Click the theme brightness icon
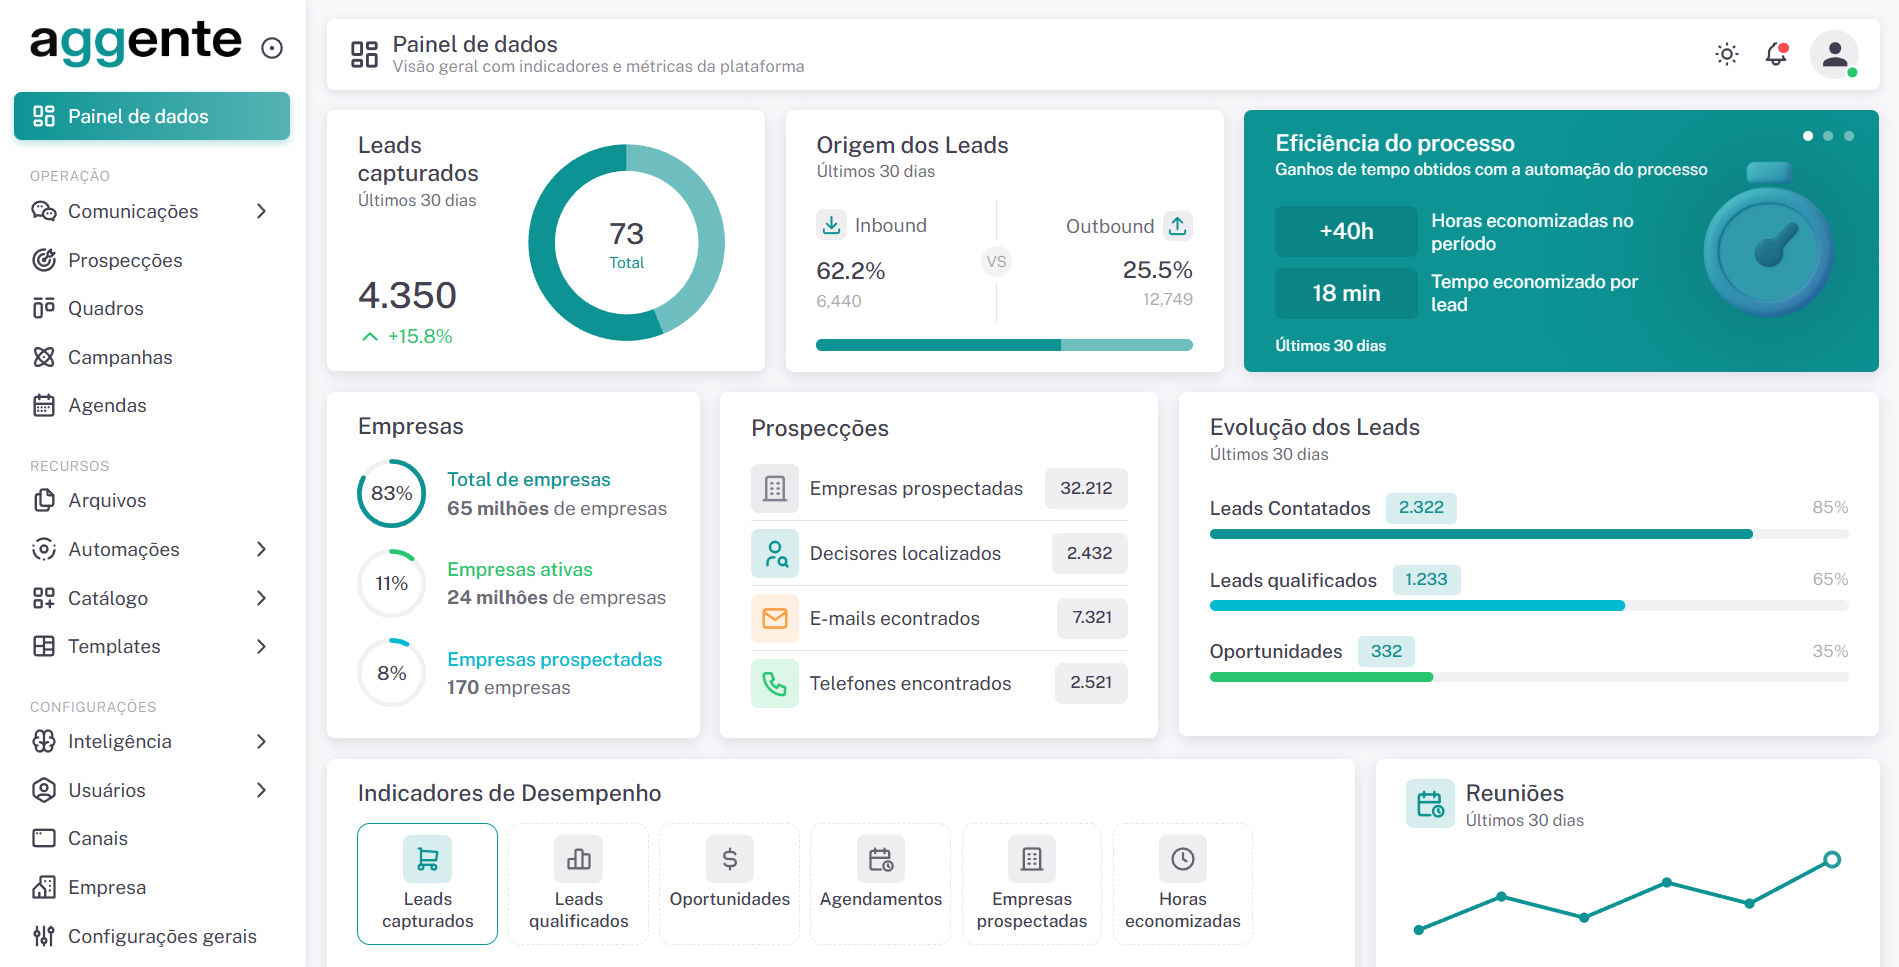Screen dimensions: 1899x967 [1727, 54]
